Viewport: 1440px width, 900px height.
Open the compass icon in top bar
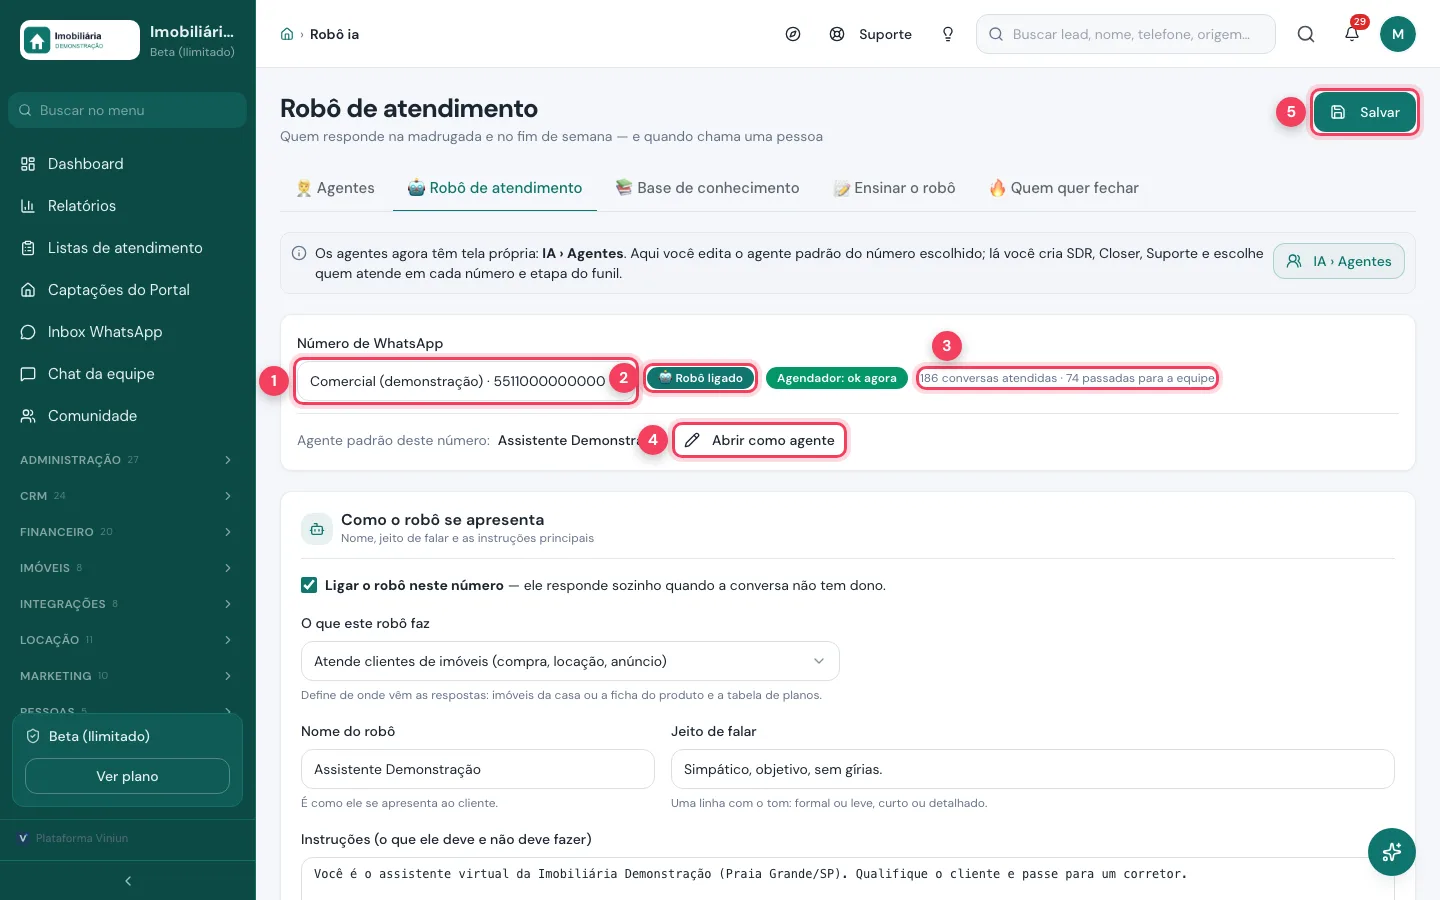[x=793, y=34]
